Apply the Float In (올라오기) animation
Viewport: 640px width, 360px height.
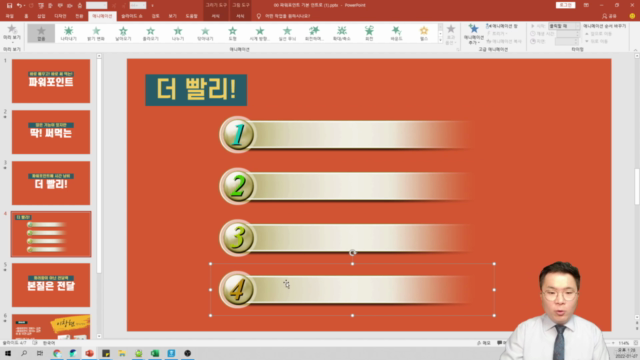coord(151,33)
